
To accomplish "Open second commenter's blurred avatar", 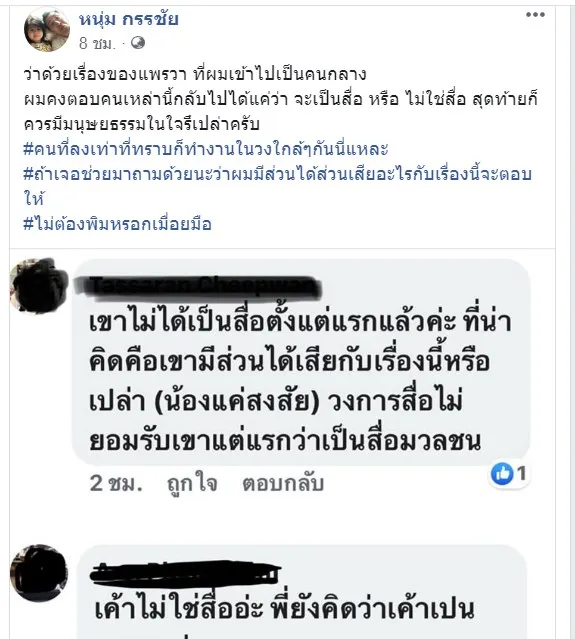I will point(39,573).
